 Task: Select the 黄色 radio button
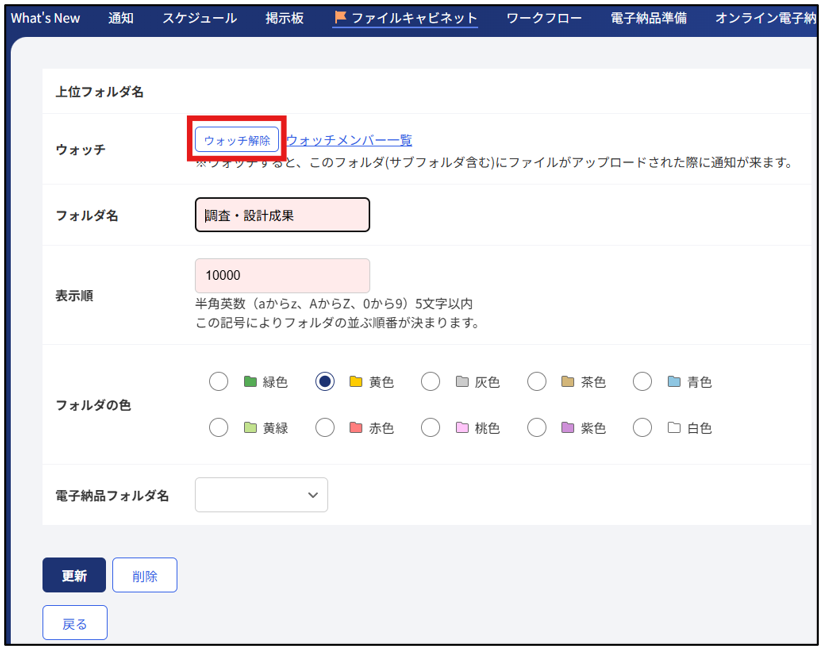(325, 382)
